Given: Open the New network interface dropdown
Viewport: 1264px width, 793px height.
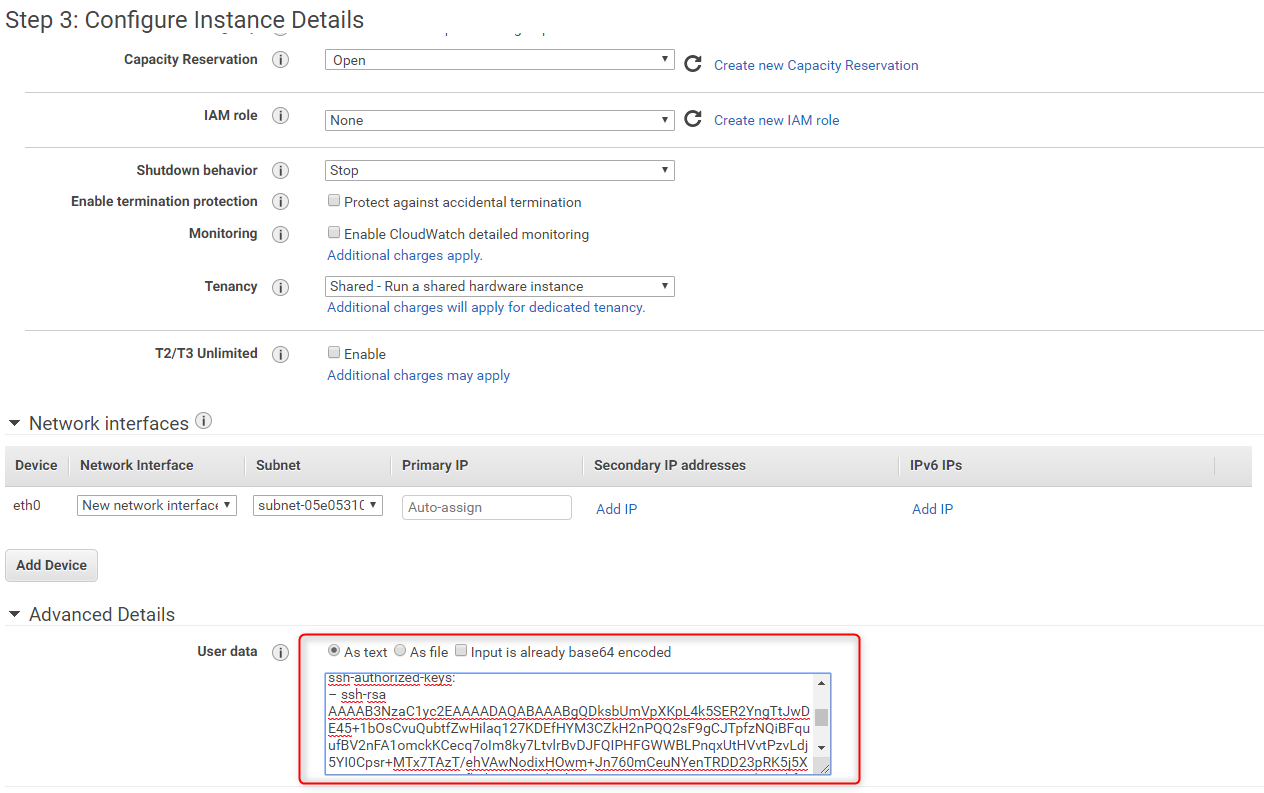Looking at the screenshot, I should [x=157, y=505].
